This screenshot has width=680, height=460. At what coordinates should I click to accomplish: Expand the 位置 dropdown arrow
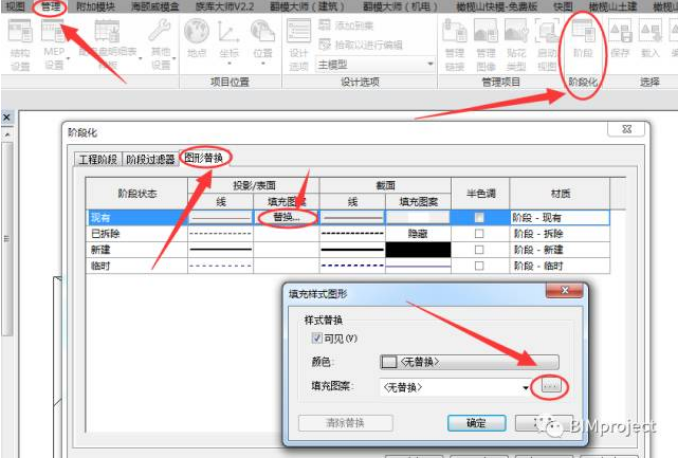[x=263, y=63]
